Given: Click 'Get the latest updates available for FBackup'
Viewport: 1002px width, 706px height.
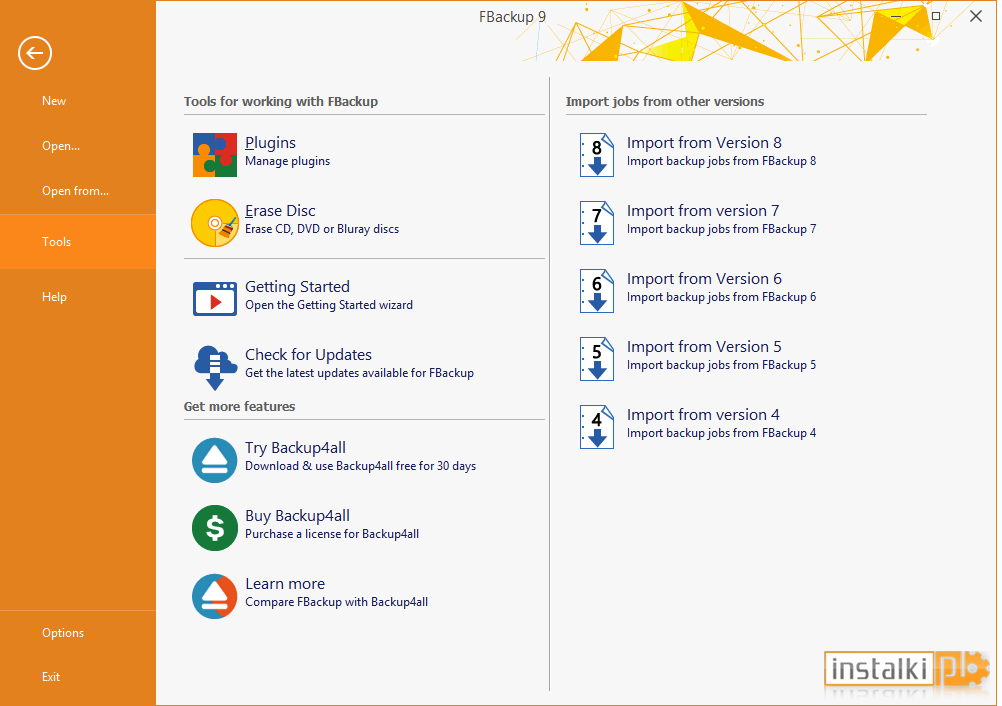Looking at the screenshot, I should [x=359, y=372].
